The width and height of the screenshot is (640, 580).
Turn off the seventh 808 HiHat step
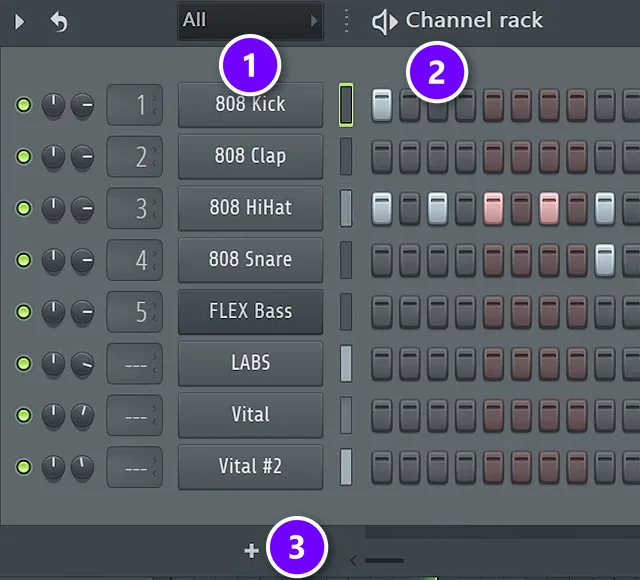click(x=549, y=208)
